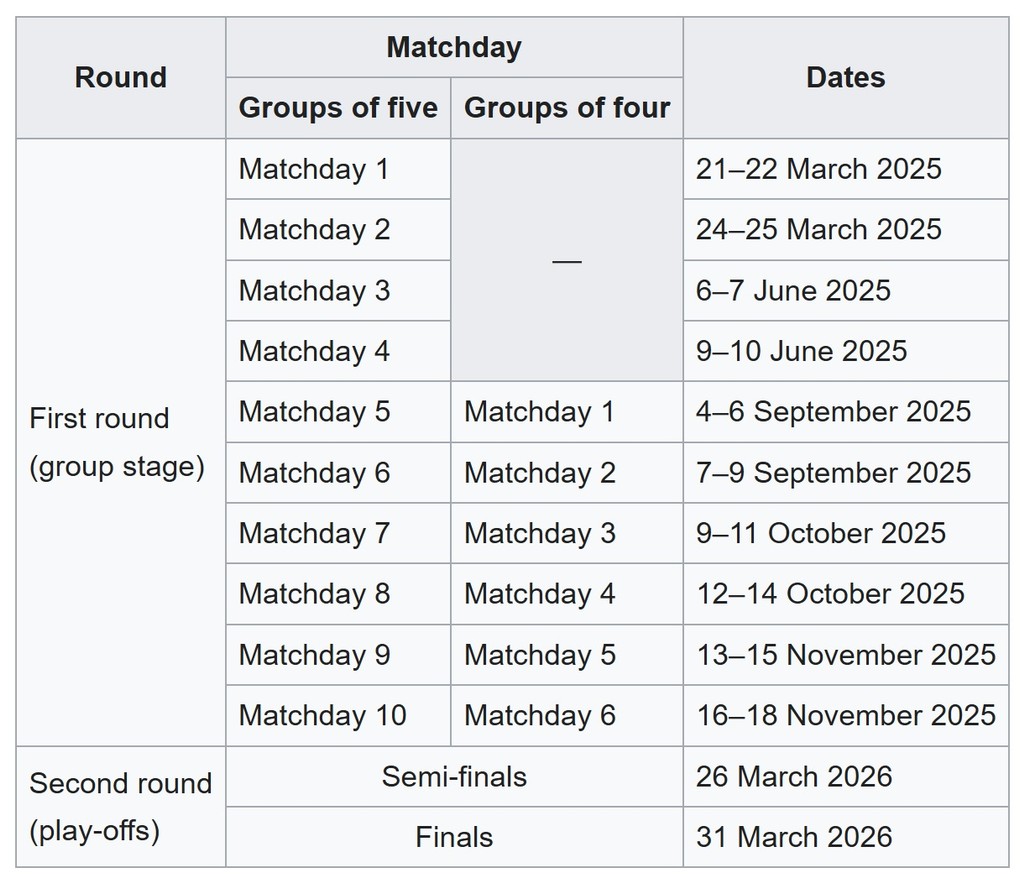The image size is (1024, 884).
Task: Select the Second round (play-offs) cell
Action: (120, 806)
